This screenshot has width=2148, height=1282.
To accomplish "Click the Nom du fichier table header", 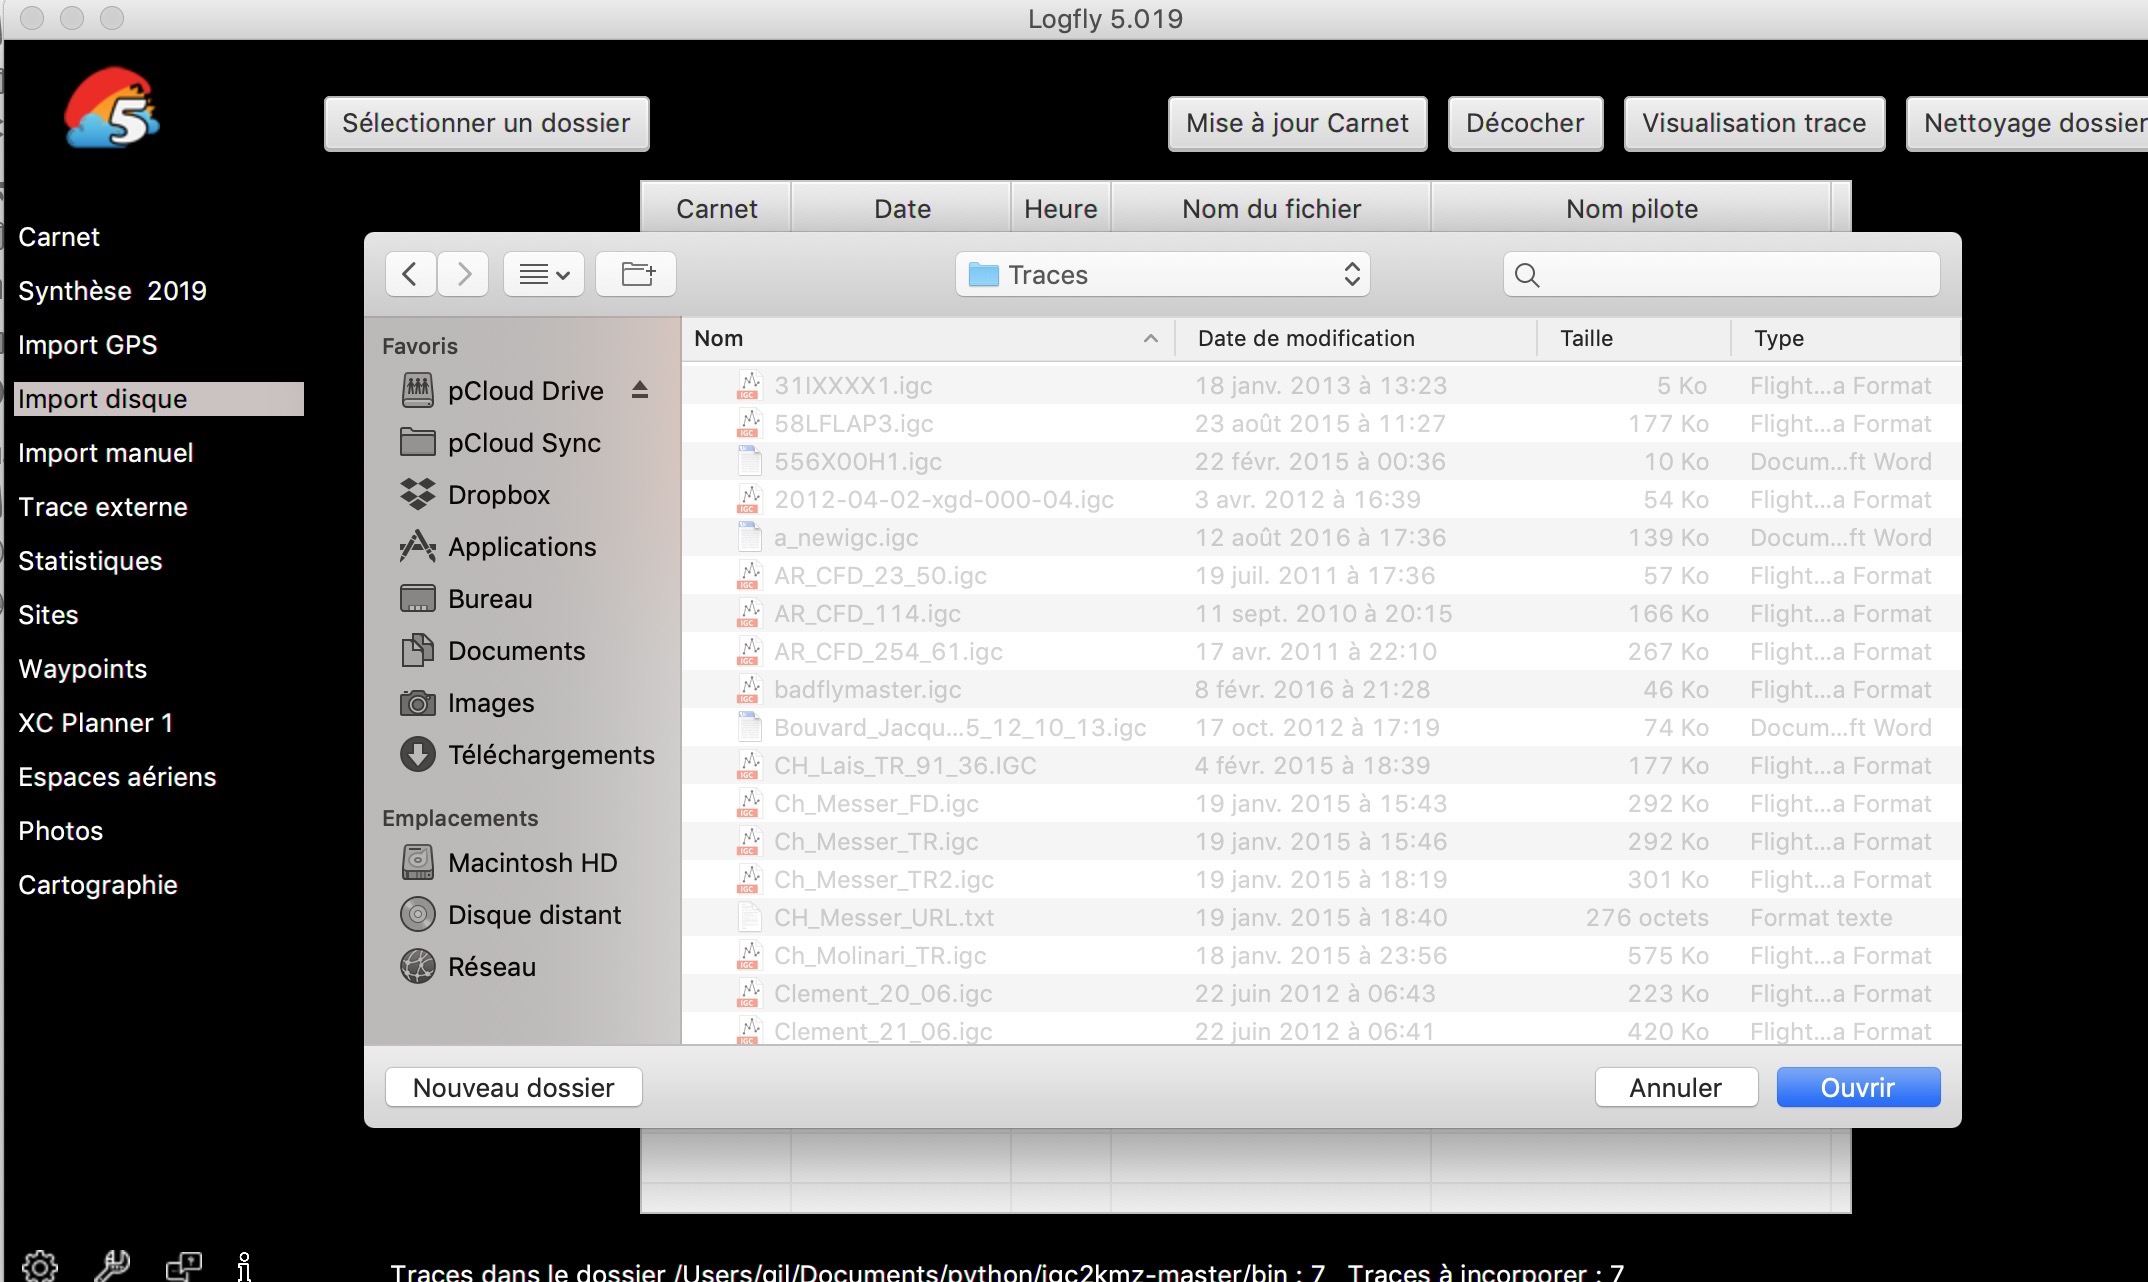I will (1271, 208).
